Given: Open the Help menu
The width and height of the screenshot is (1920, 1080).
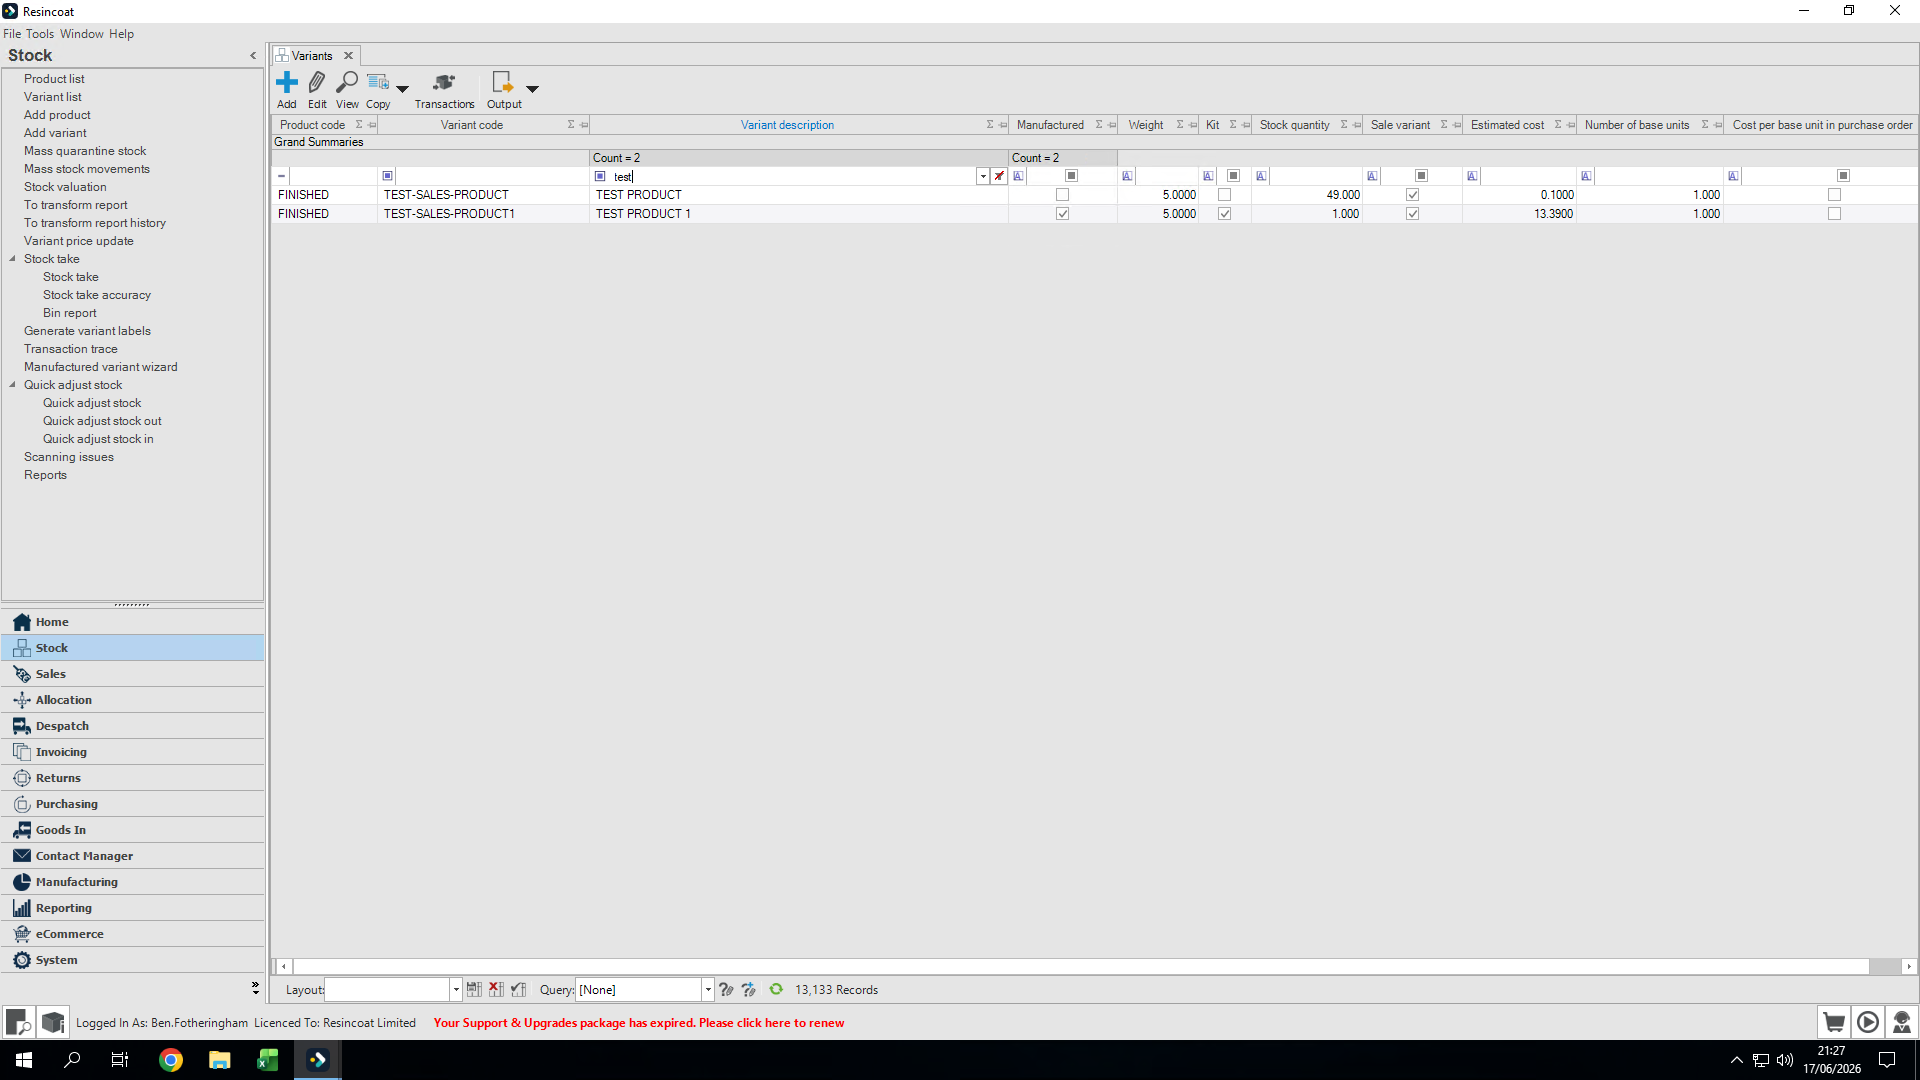Looking at the screenshot, I should click(121, 34).
